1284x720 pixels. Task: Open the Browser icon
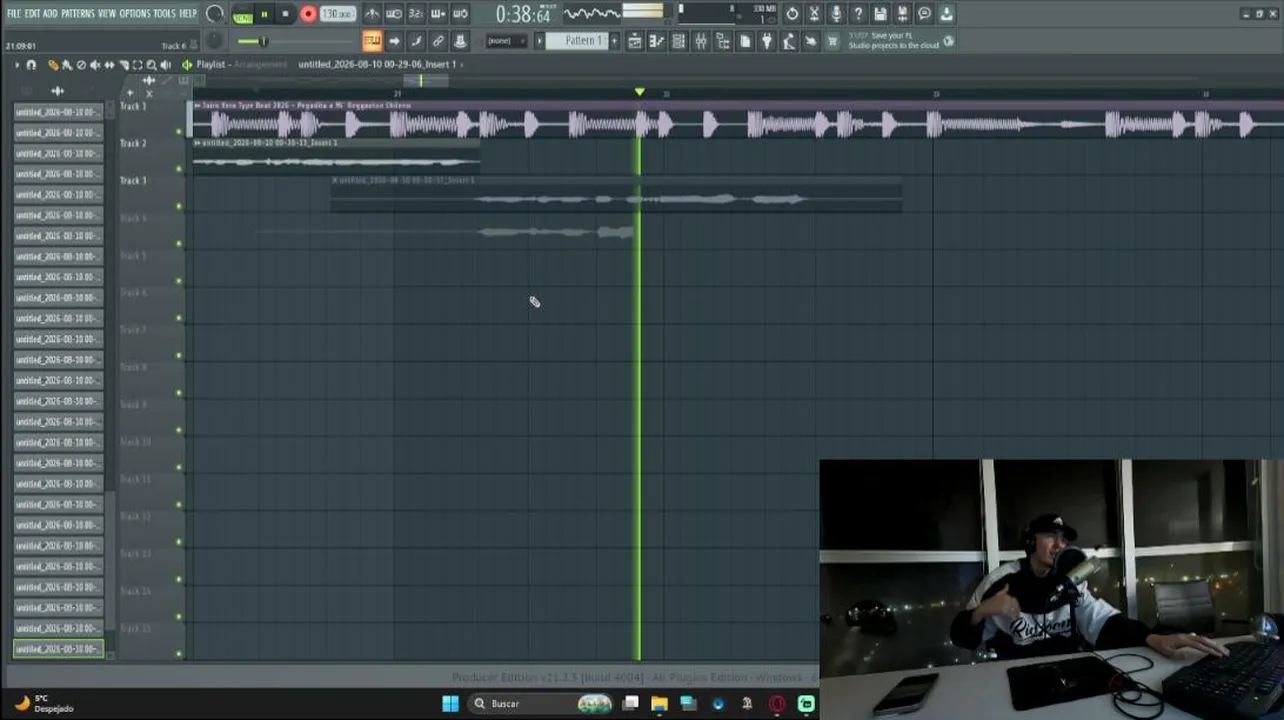pyautogui.click(x=723, y=41)
